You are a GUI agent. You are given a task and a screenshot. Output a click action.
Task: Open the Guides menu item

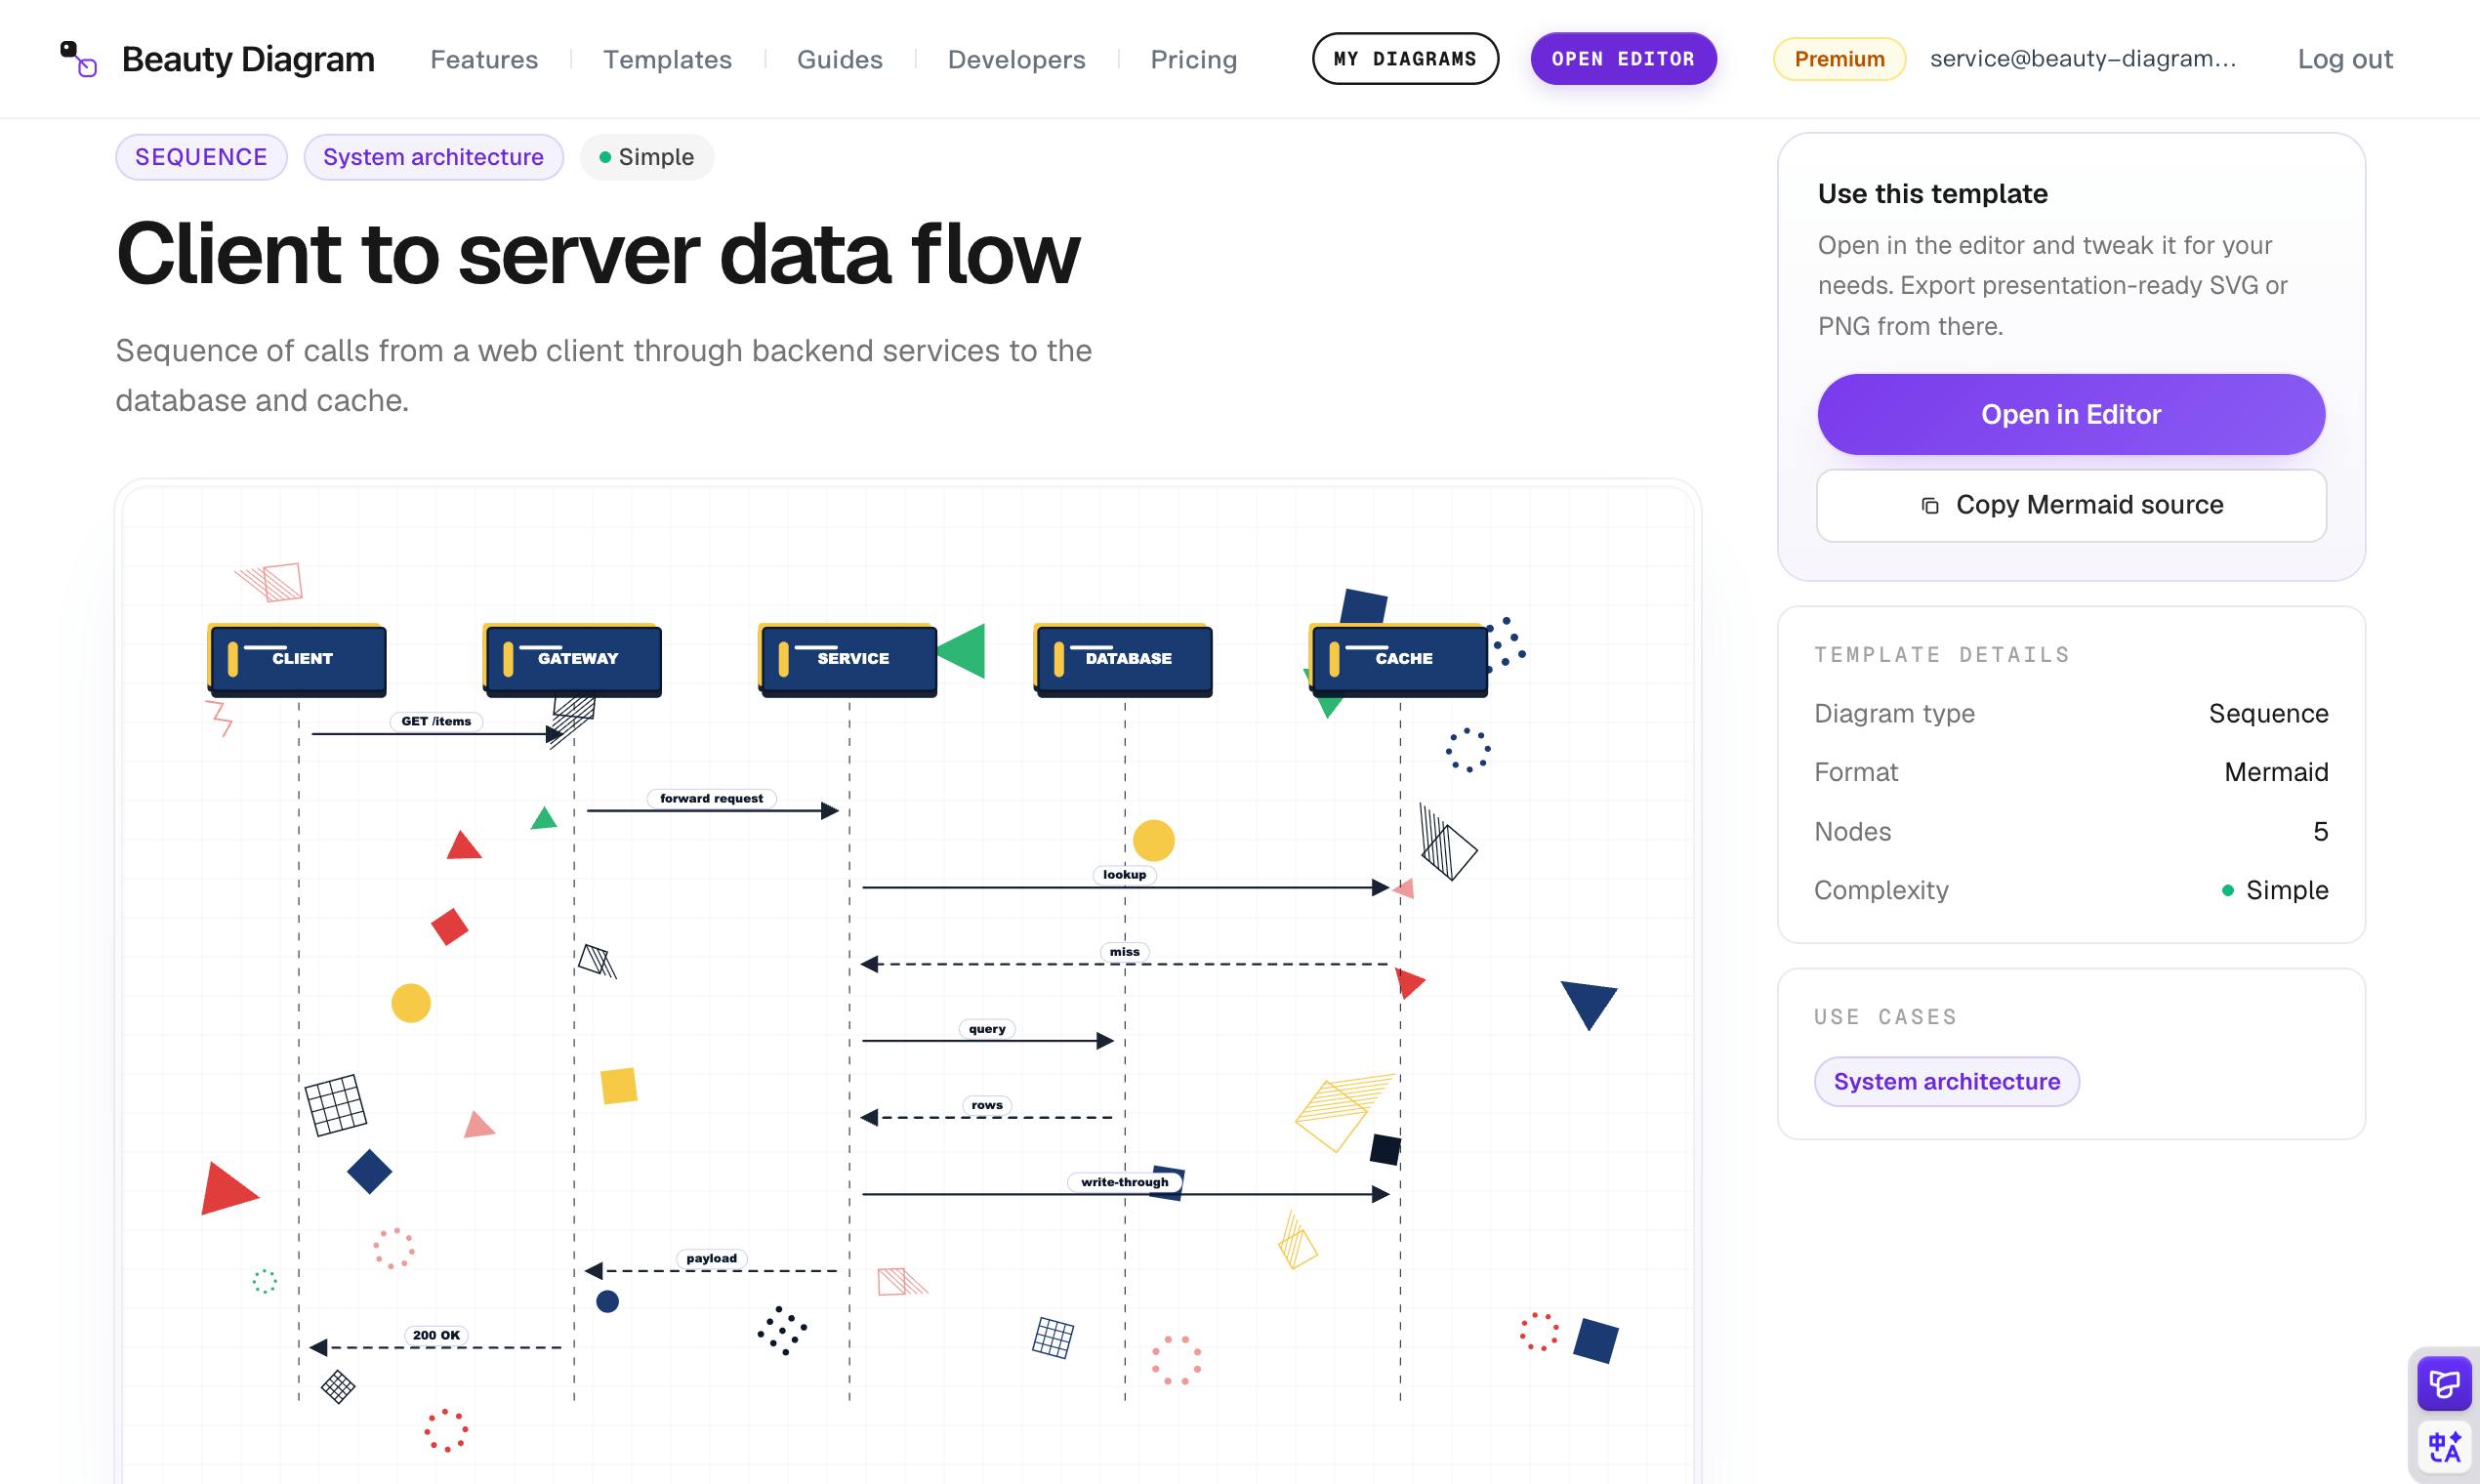pos(840,59)
